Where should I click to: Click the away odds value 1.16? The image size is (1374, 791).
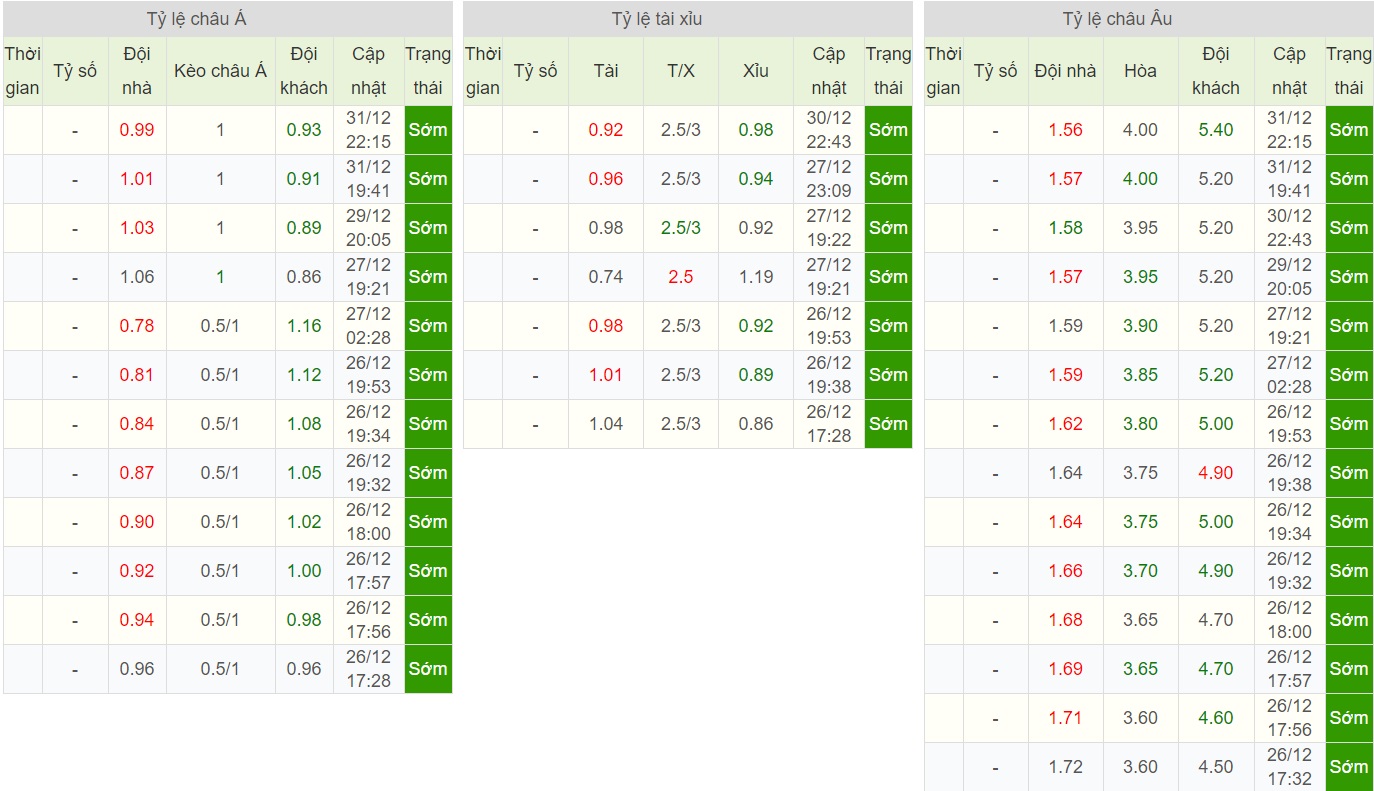point(304,326)
